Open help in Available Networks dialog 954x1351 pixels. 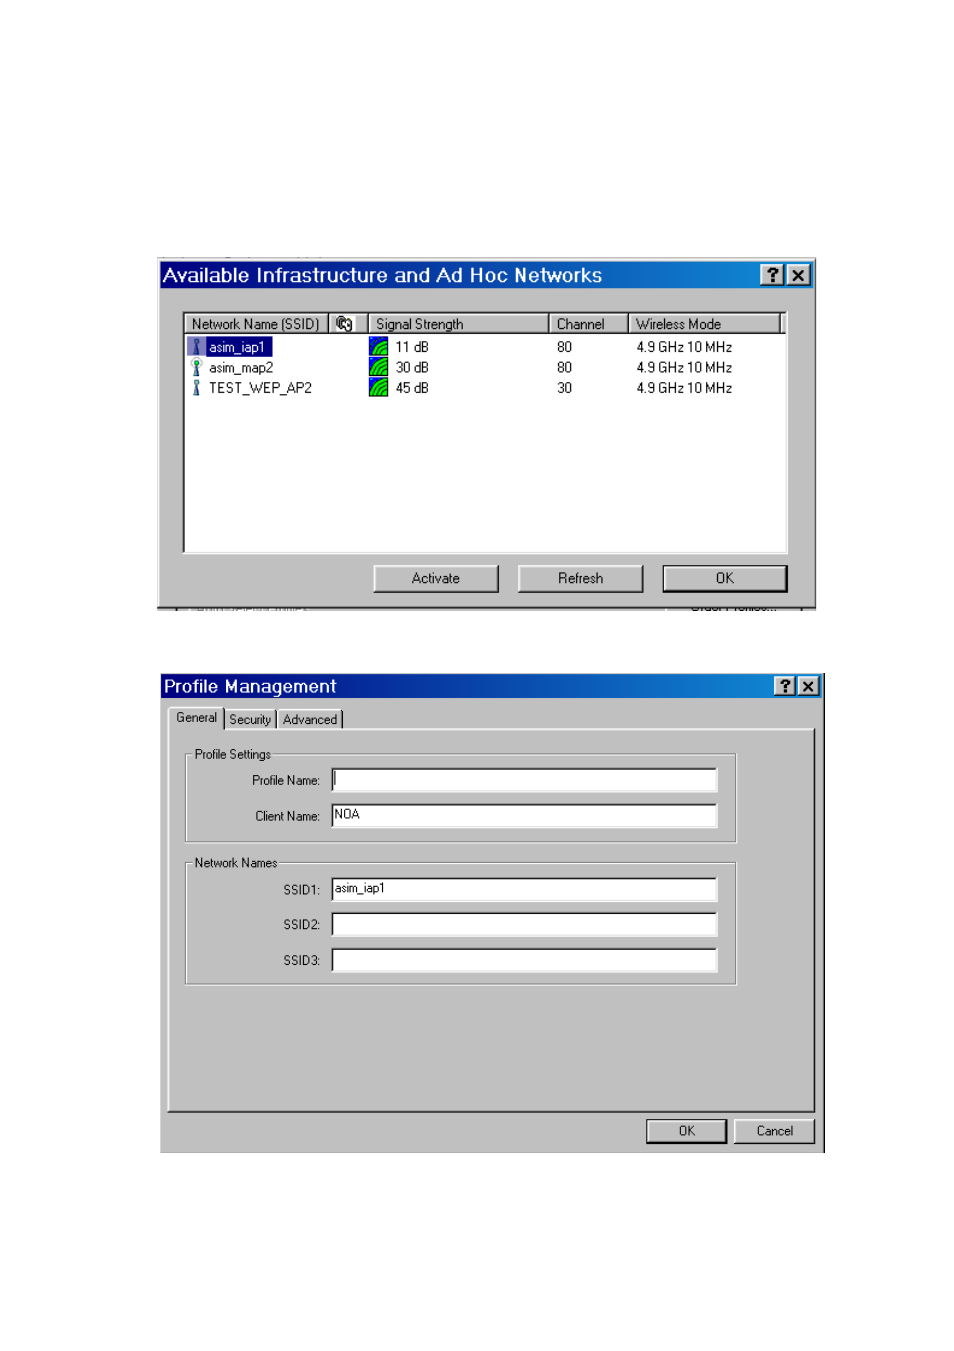click(x=772, y=275)
